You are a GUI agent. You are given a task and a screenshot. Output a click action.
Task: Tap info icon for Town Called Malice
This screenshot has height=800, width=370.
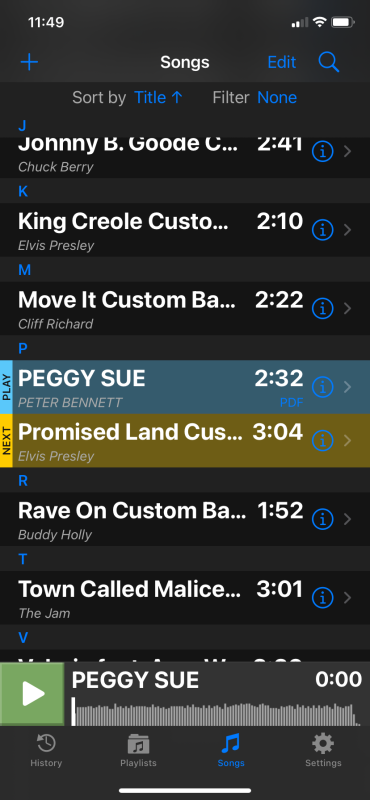323,597
